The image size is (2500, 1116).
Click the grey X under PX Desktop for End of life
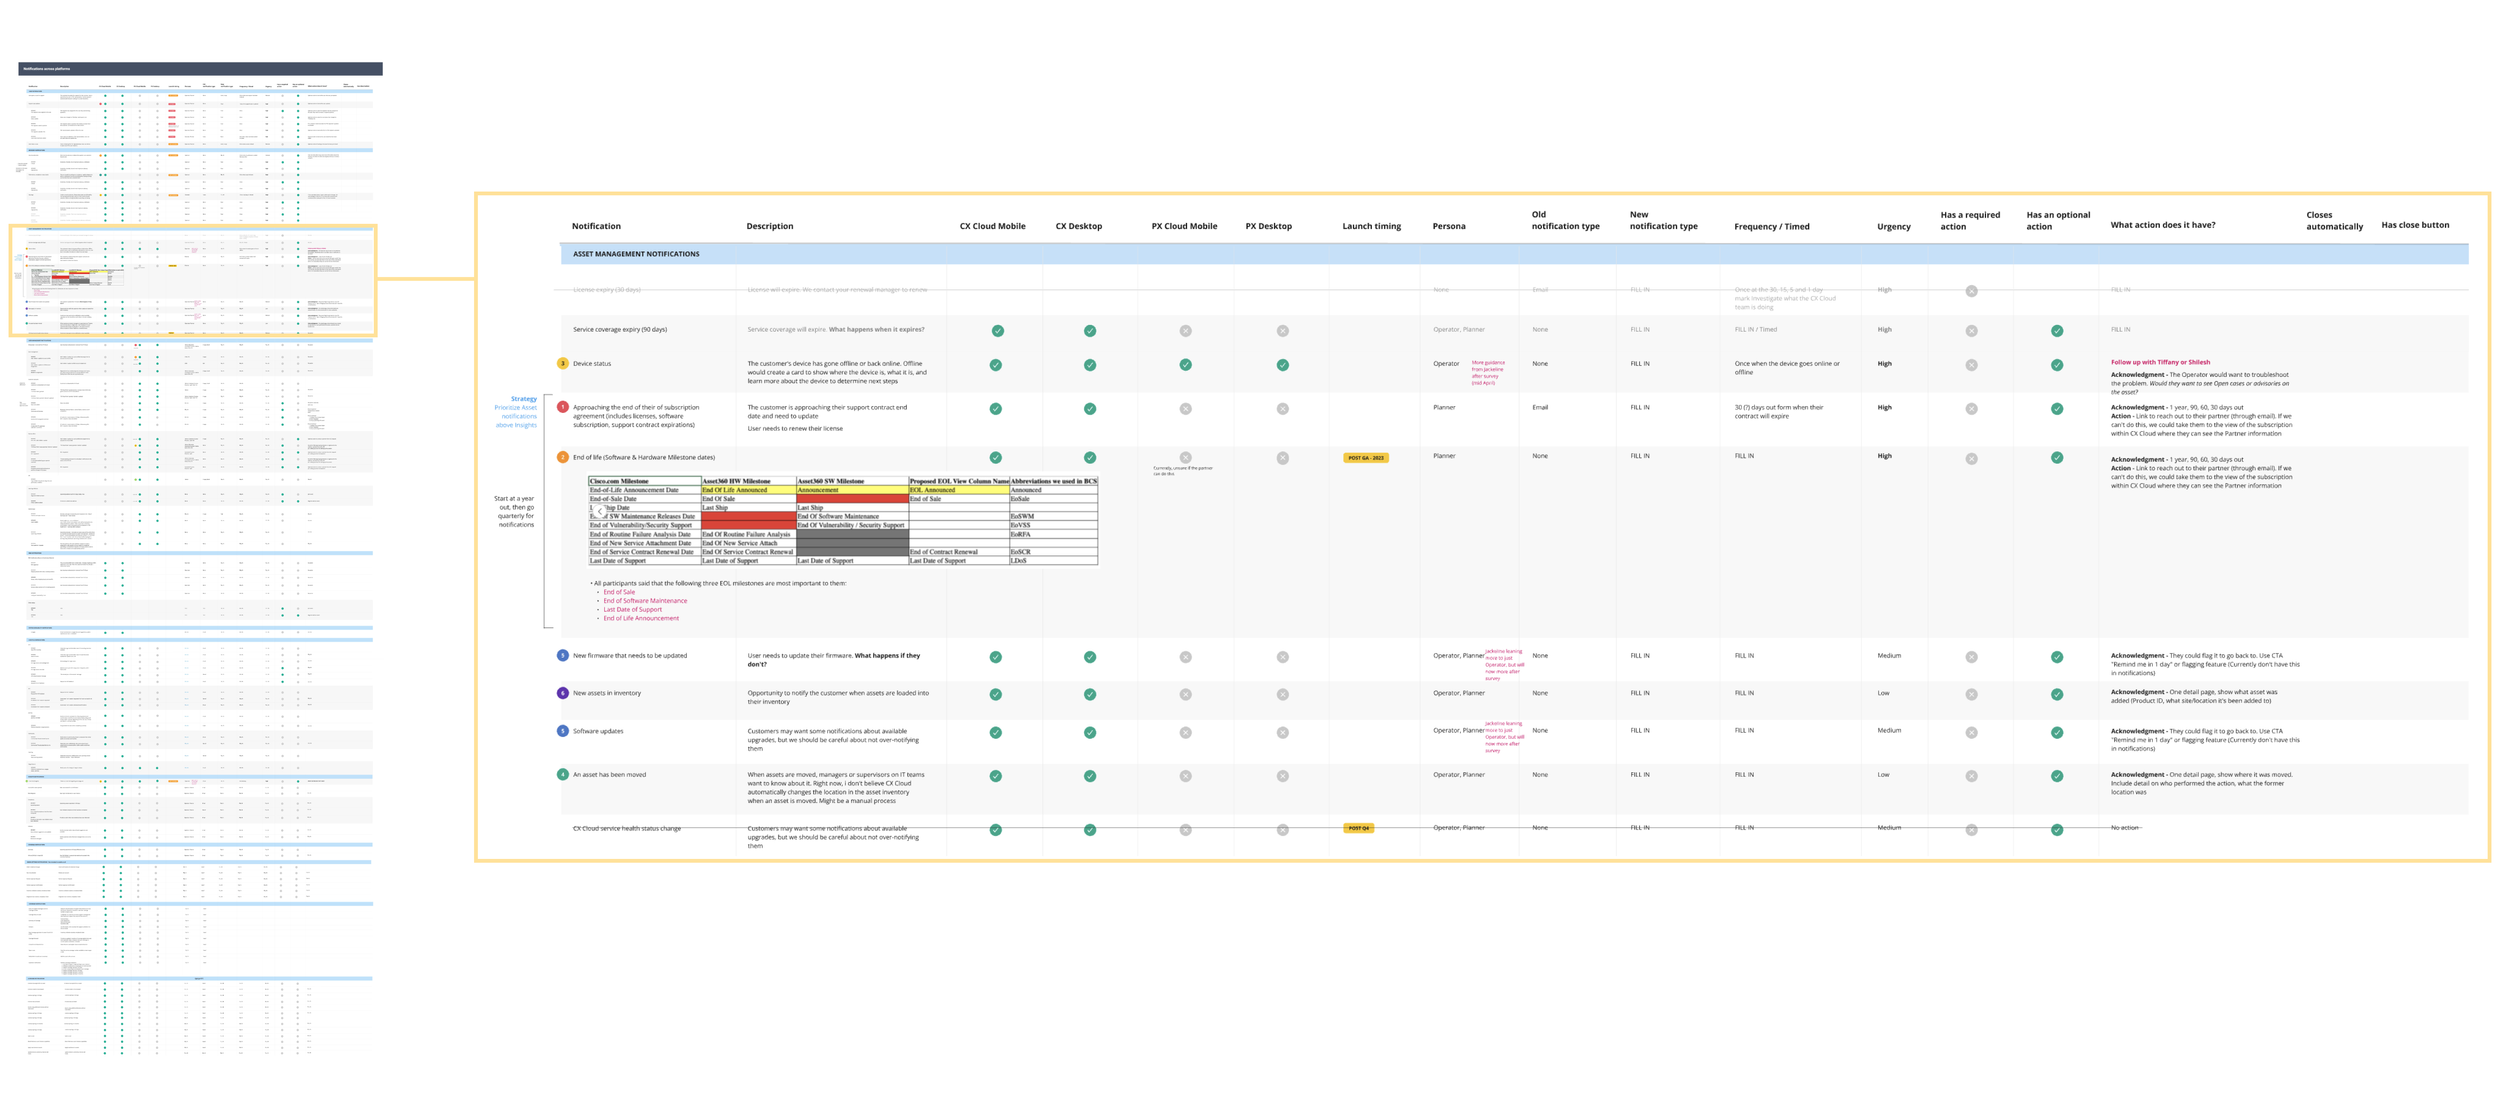[1282, 458]
